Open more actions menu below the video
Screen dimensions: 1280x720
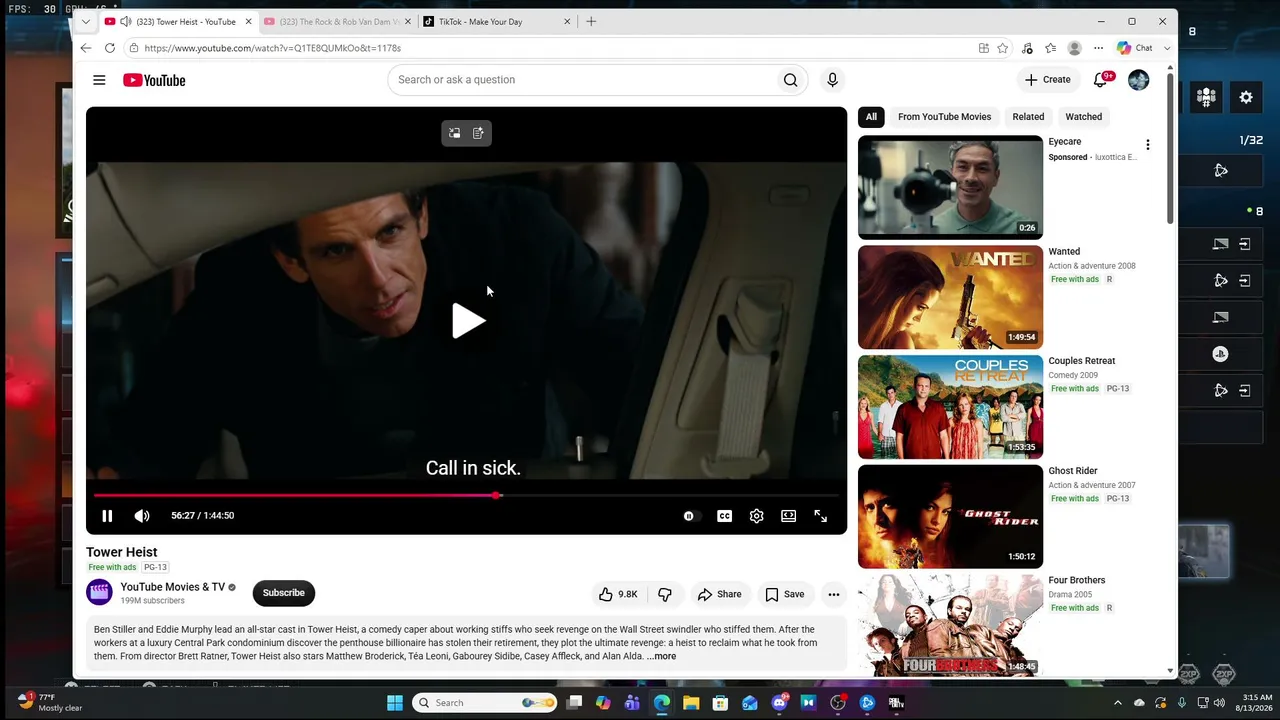pos(833,594)
